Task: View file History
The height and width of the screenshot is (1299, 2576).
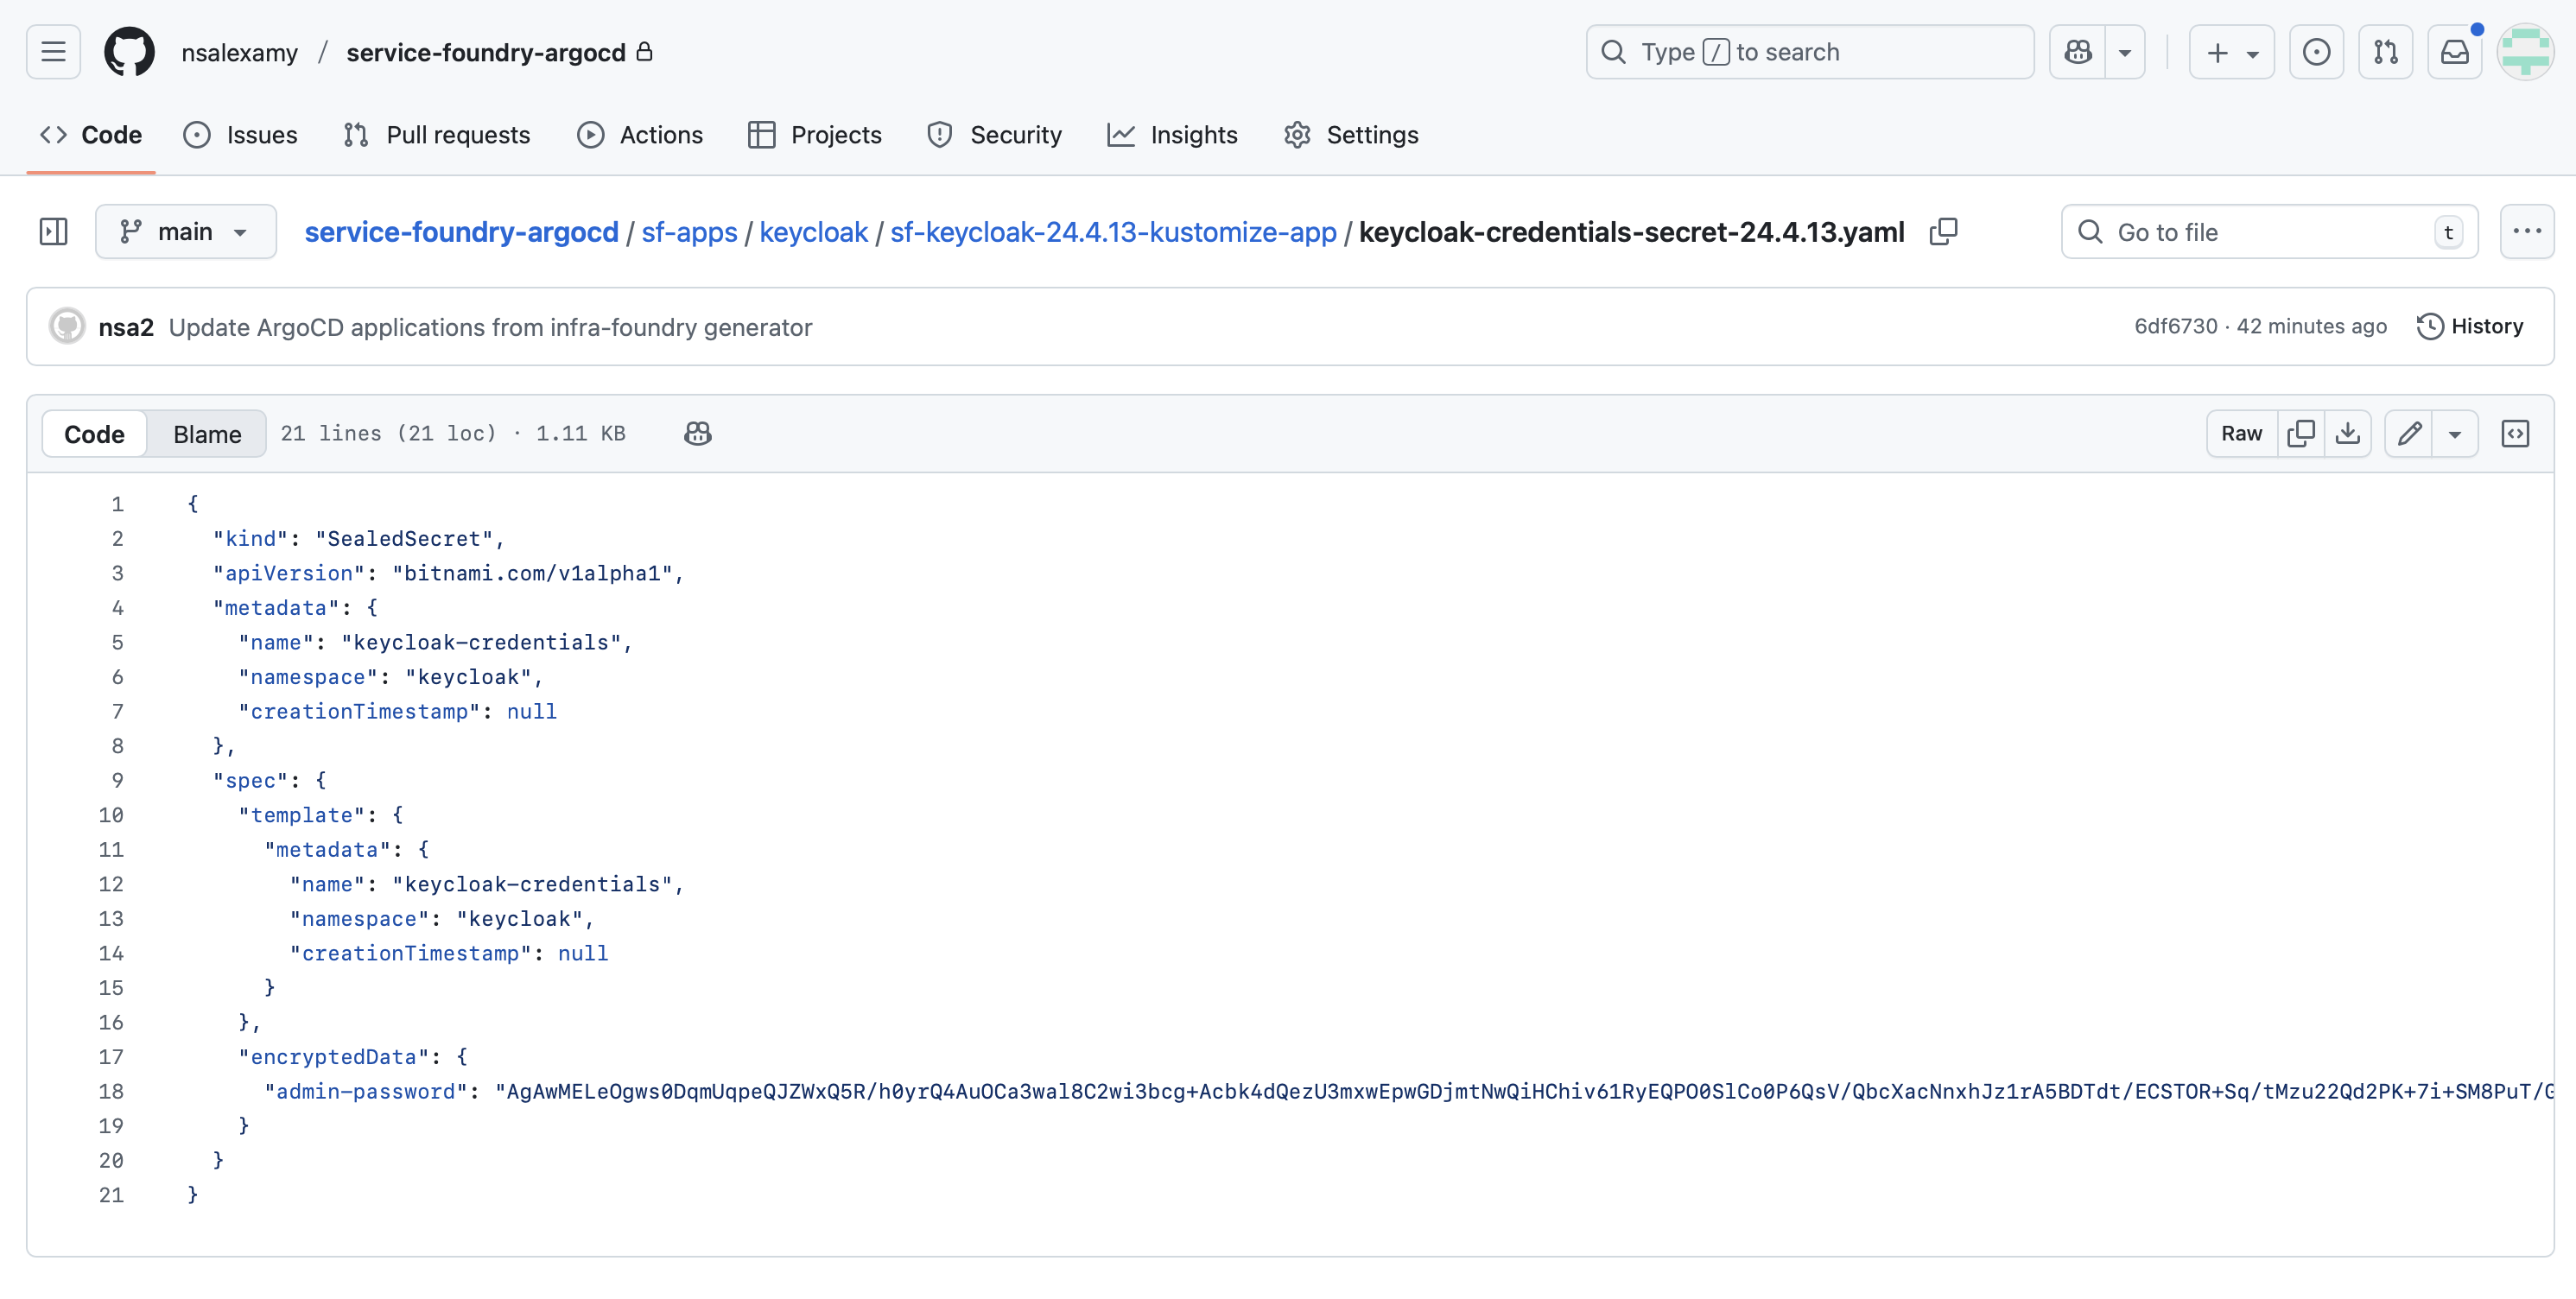Action: (2470, 326)
